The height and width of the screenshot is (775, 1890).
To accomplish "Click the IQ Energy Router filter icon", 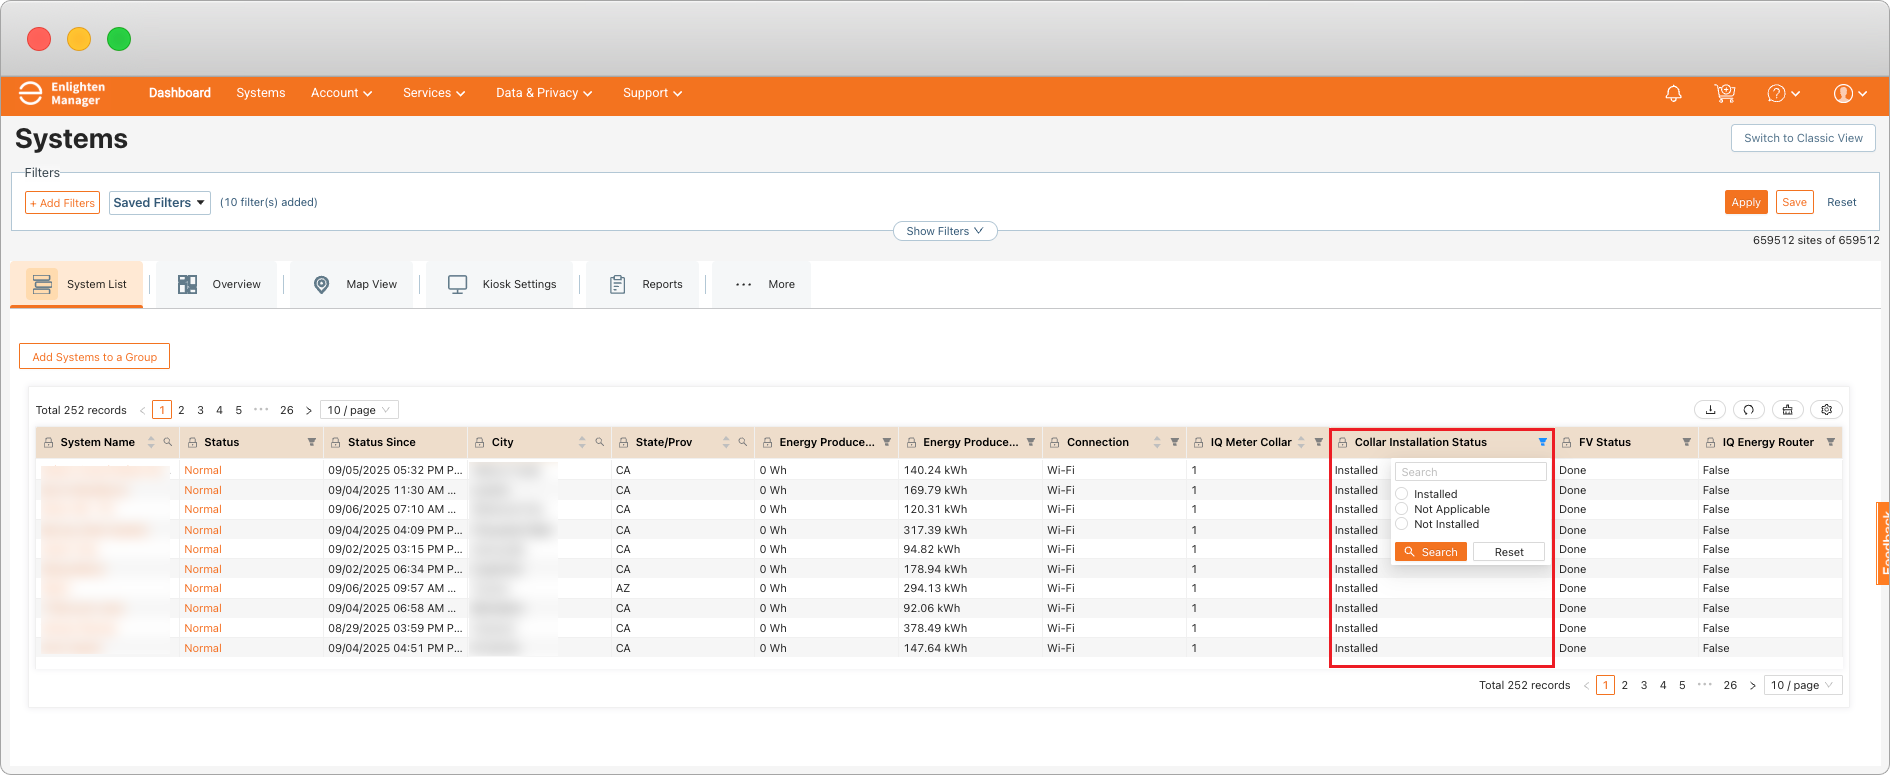I will tap(1831, 442).
